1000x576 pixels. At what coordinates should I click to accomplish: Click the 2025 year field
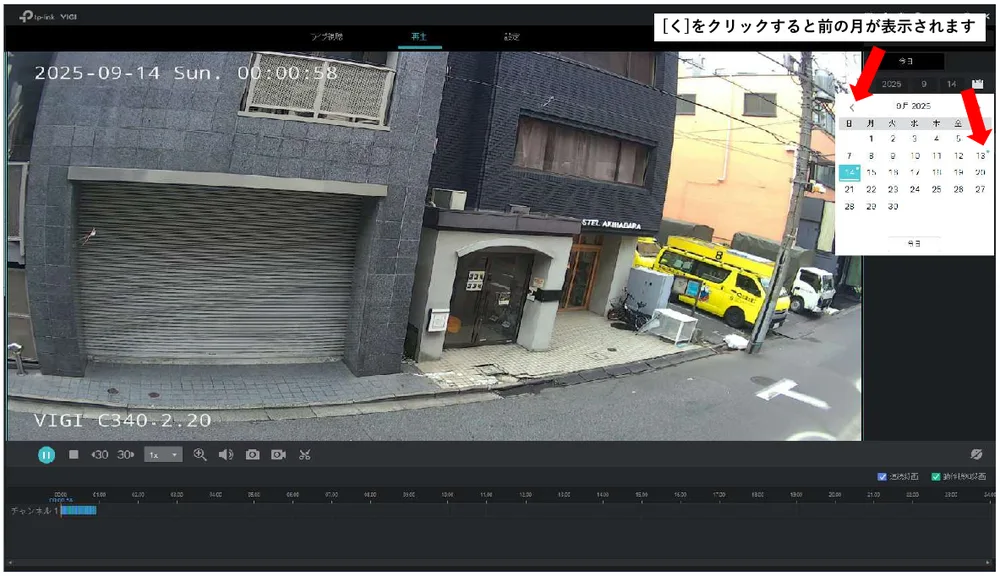point(891,84)
